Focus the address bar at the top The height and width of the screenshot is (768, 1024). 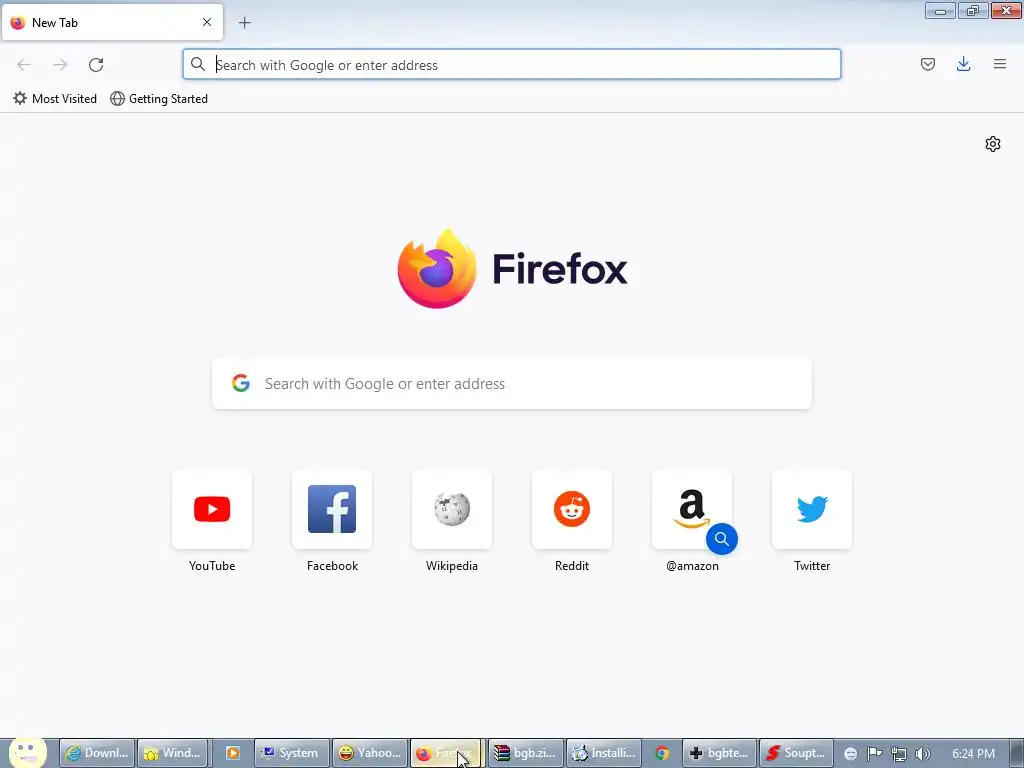pos(511,65)
